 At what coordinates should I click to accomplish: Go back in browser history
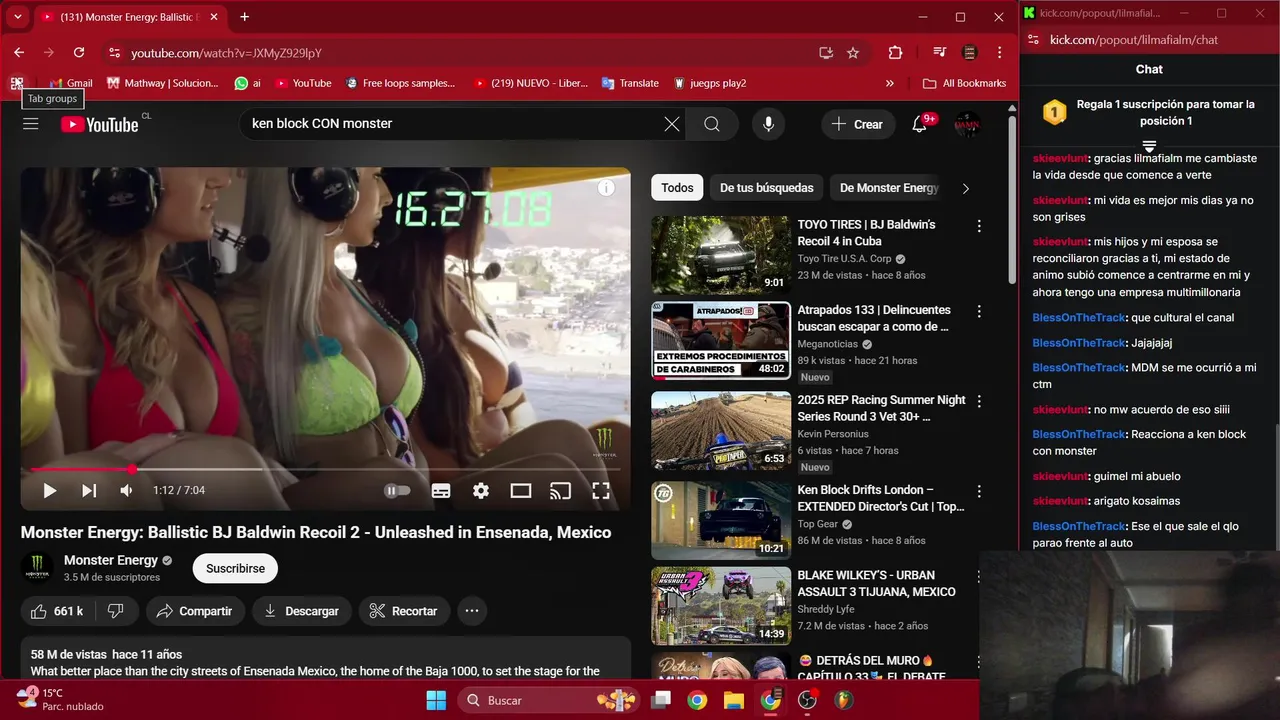(x=19, y=53)
